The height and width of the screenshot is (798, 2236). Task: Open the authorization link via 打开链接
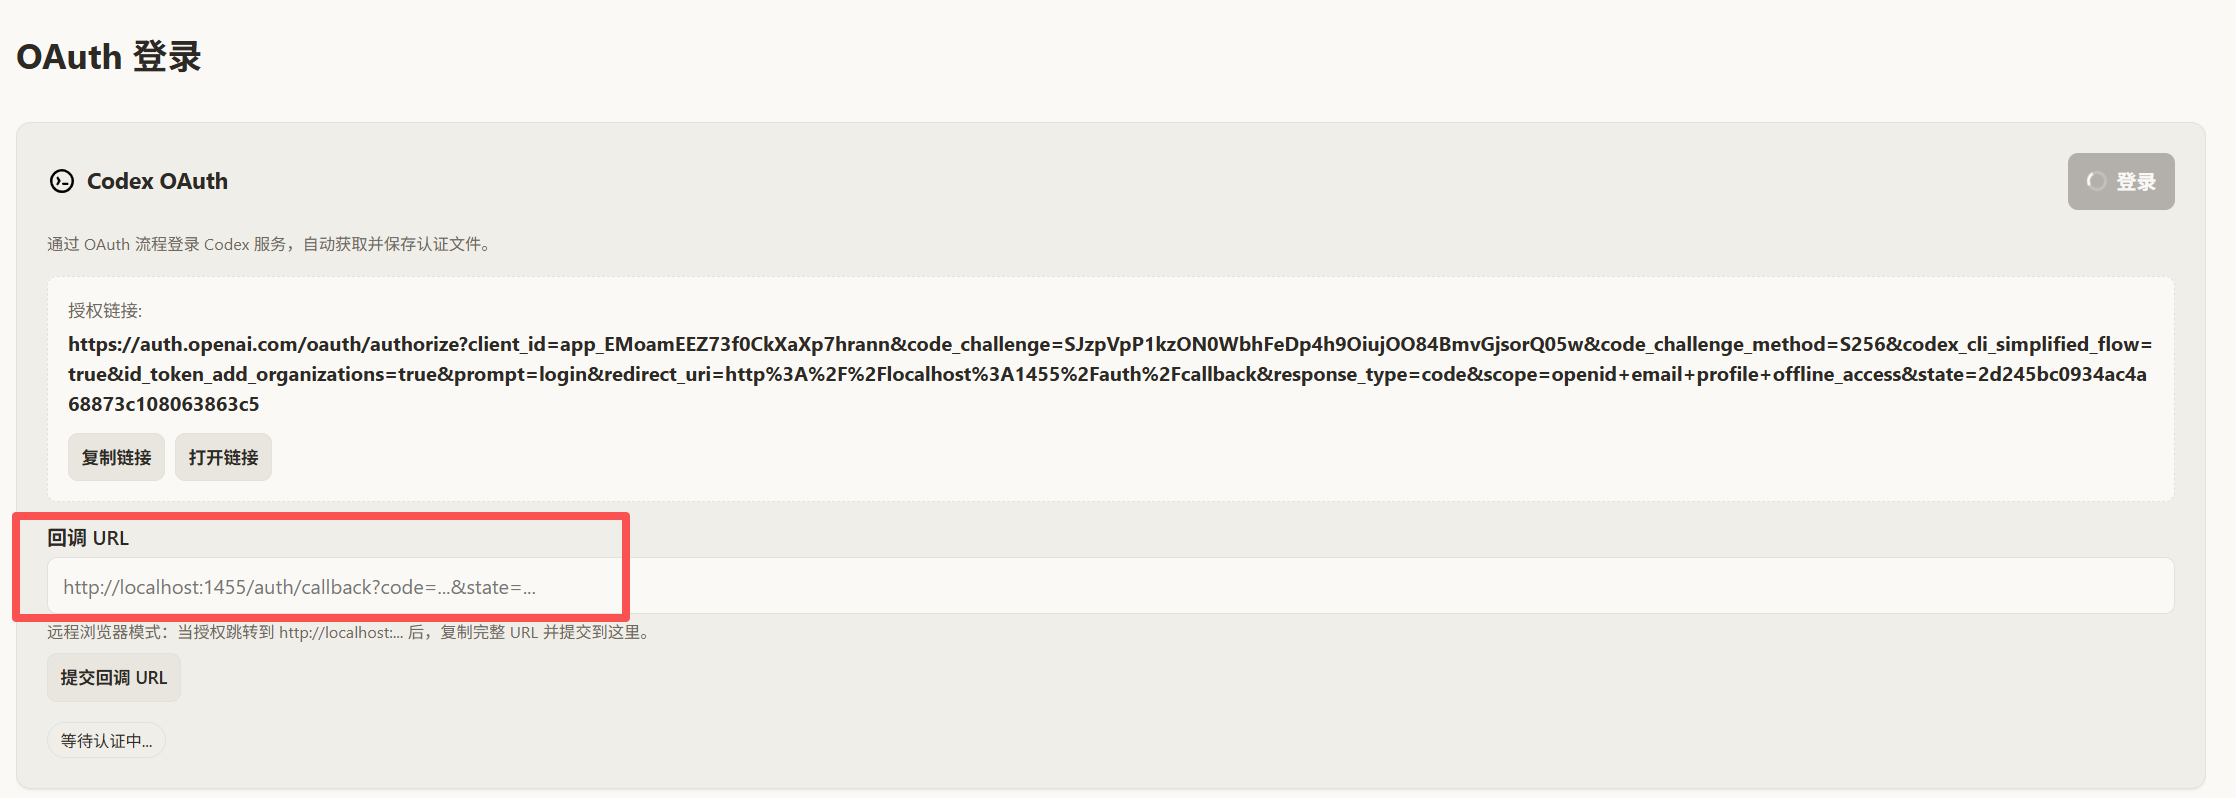(223, 457)
